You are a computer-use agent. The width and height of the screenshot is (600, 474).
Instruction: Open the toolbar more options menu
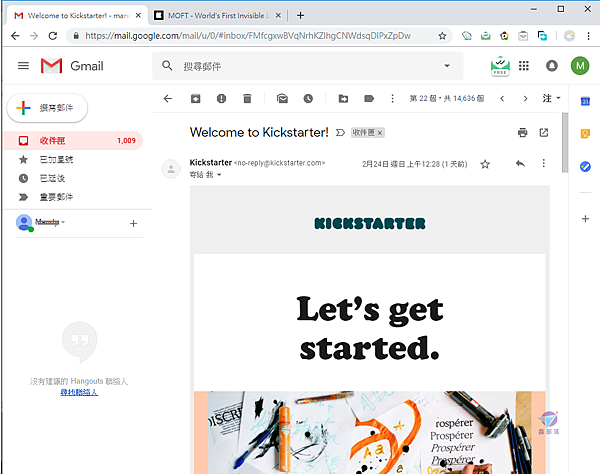tap(392, 99)
